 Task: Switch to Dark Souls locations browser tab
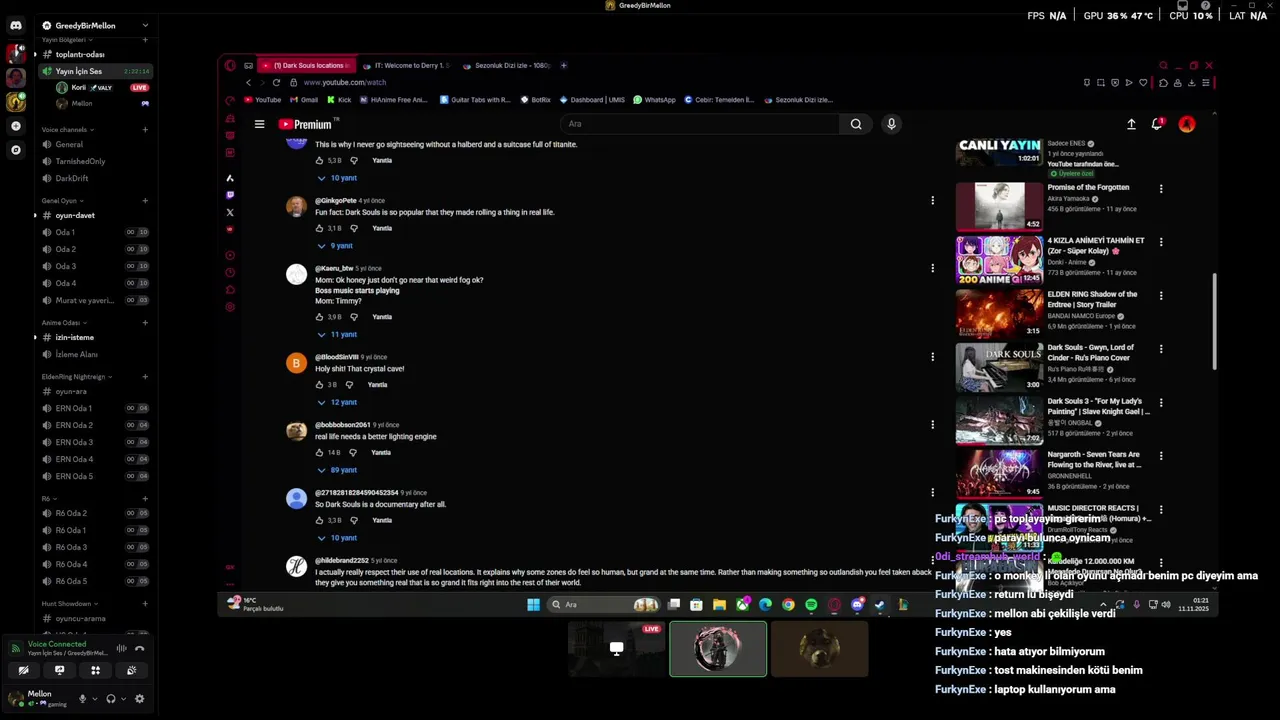[308, 65]
